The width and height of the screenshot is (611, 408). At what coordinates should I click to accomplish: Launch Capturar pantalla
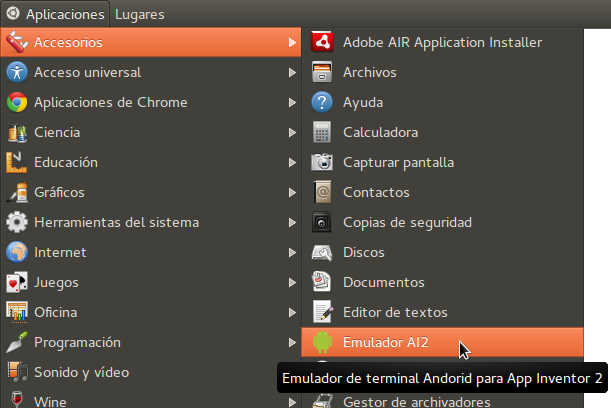point(443,162)
